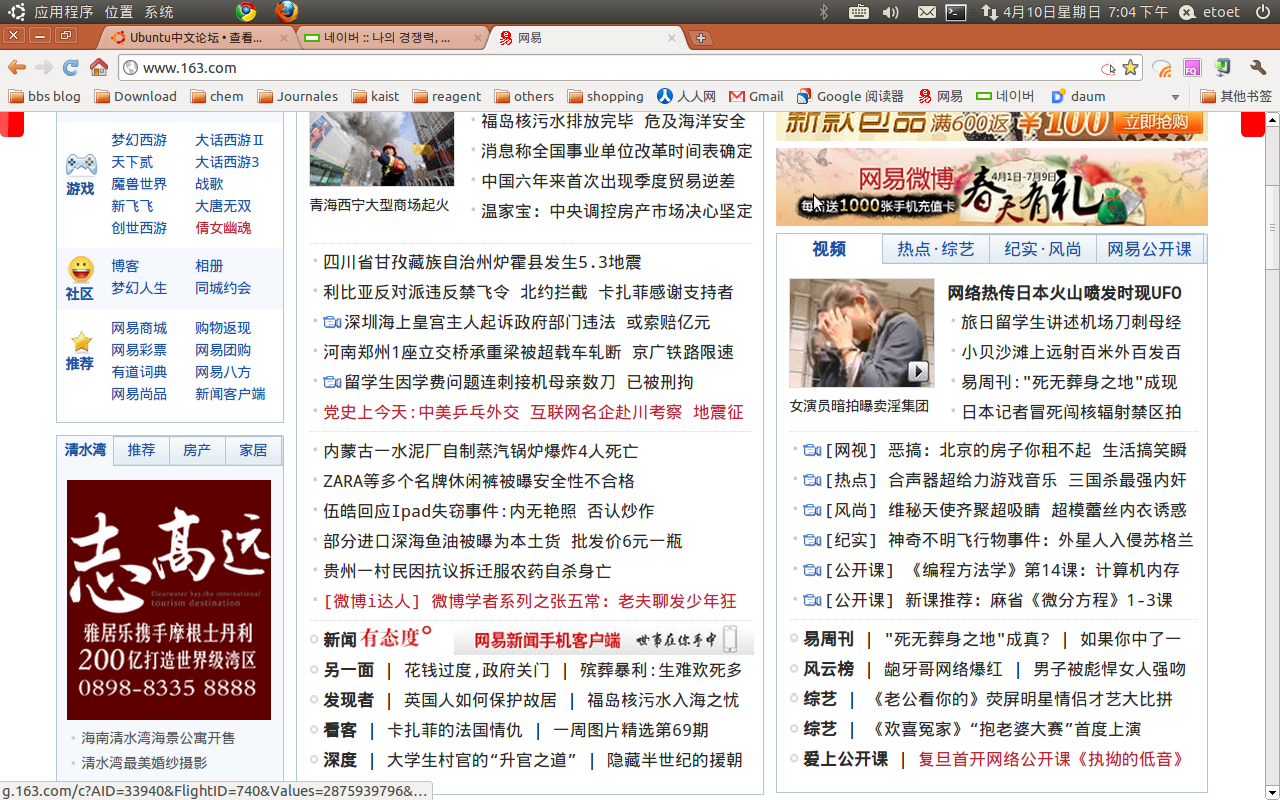This screenshot has width=1280, height=800.
Task: Open the 系统 menu
Action: [x=159, y=12]
